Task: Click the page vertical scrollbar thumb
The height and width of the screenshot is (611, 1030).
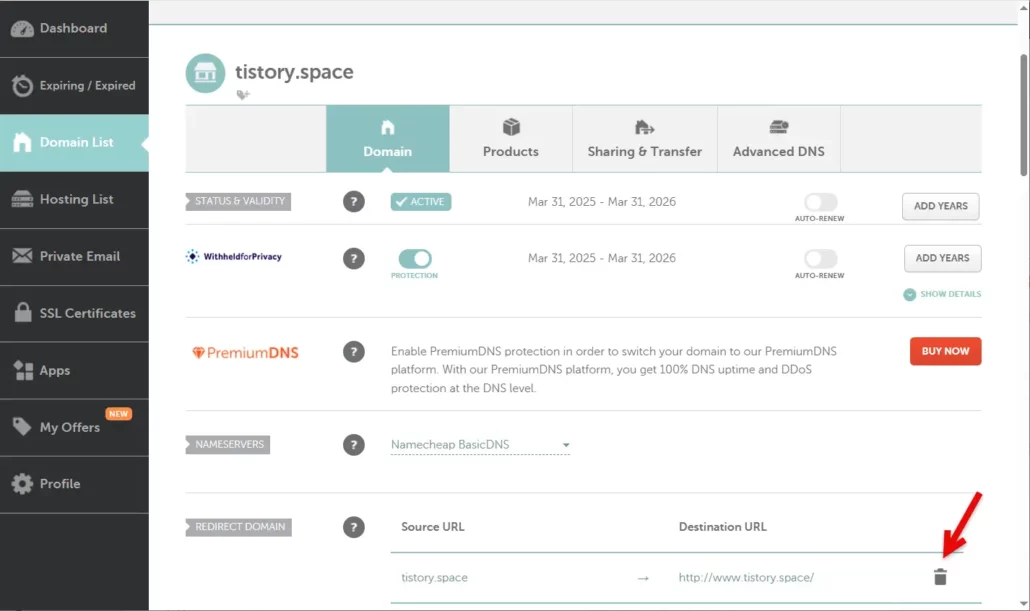Action: (1023, 115)
